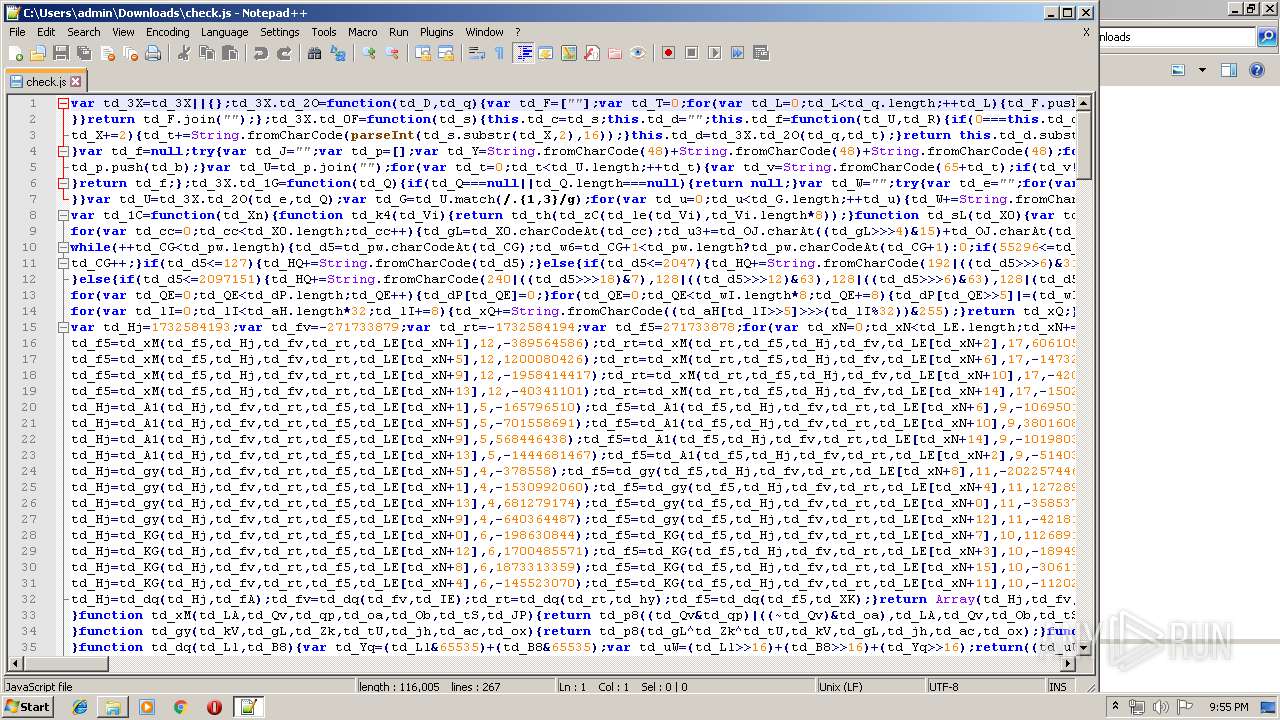Click the Unix (LF) status bar field

(x=870, y=687)
